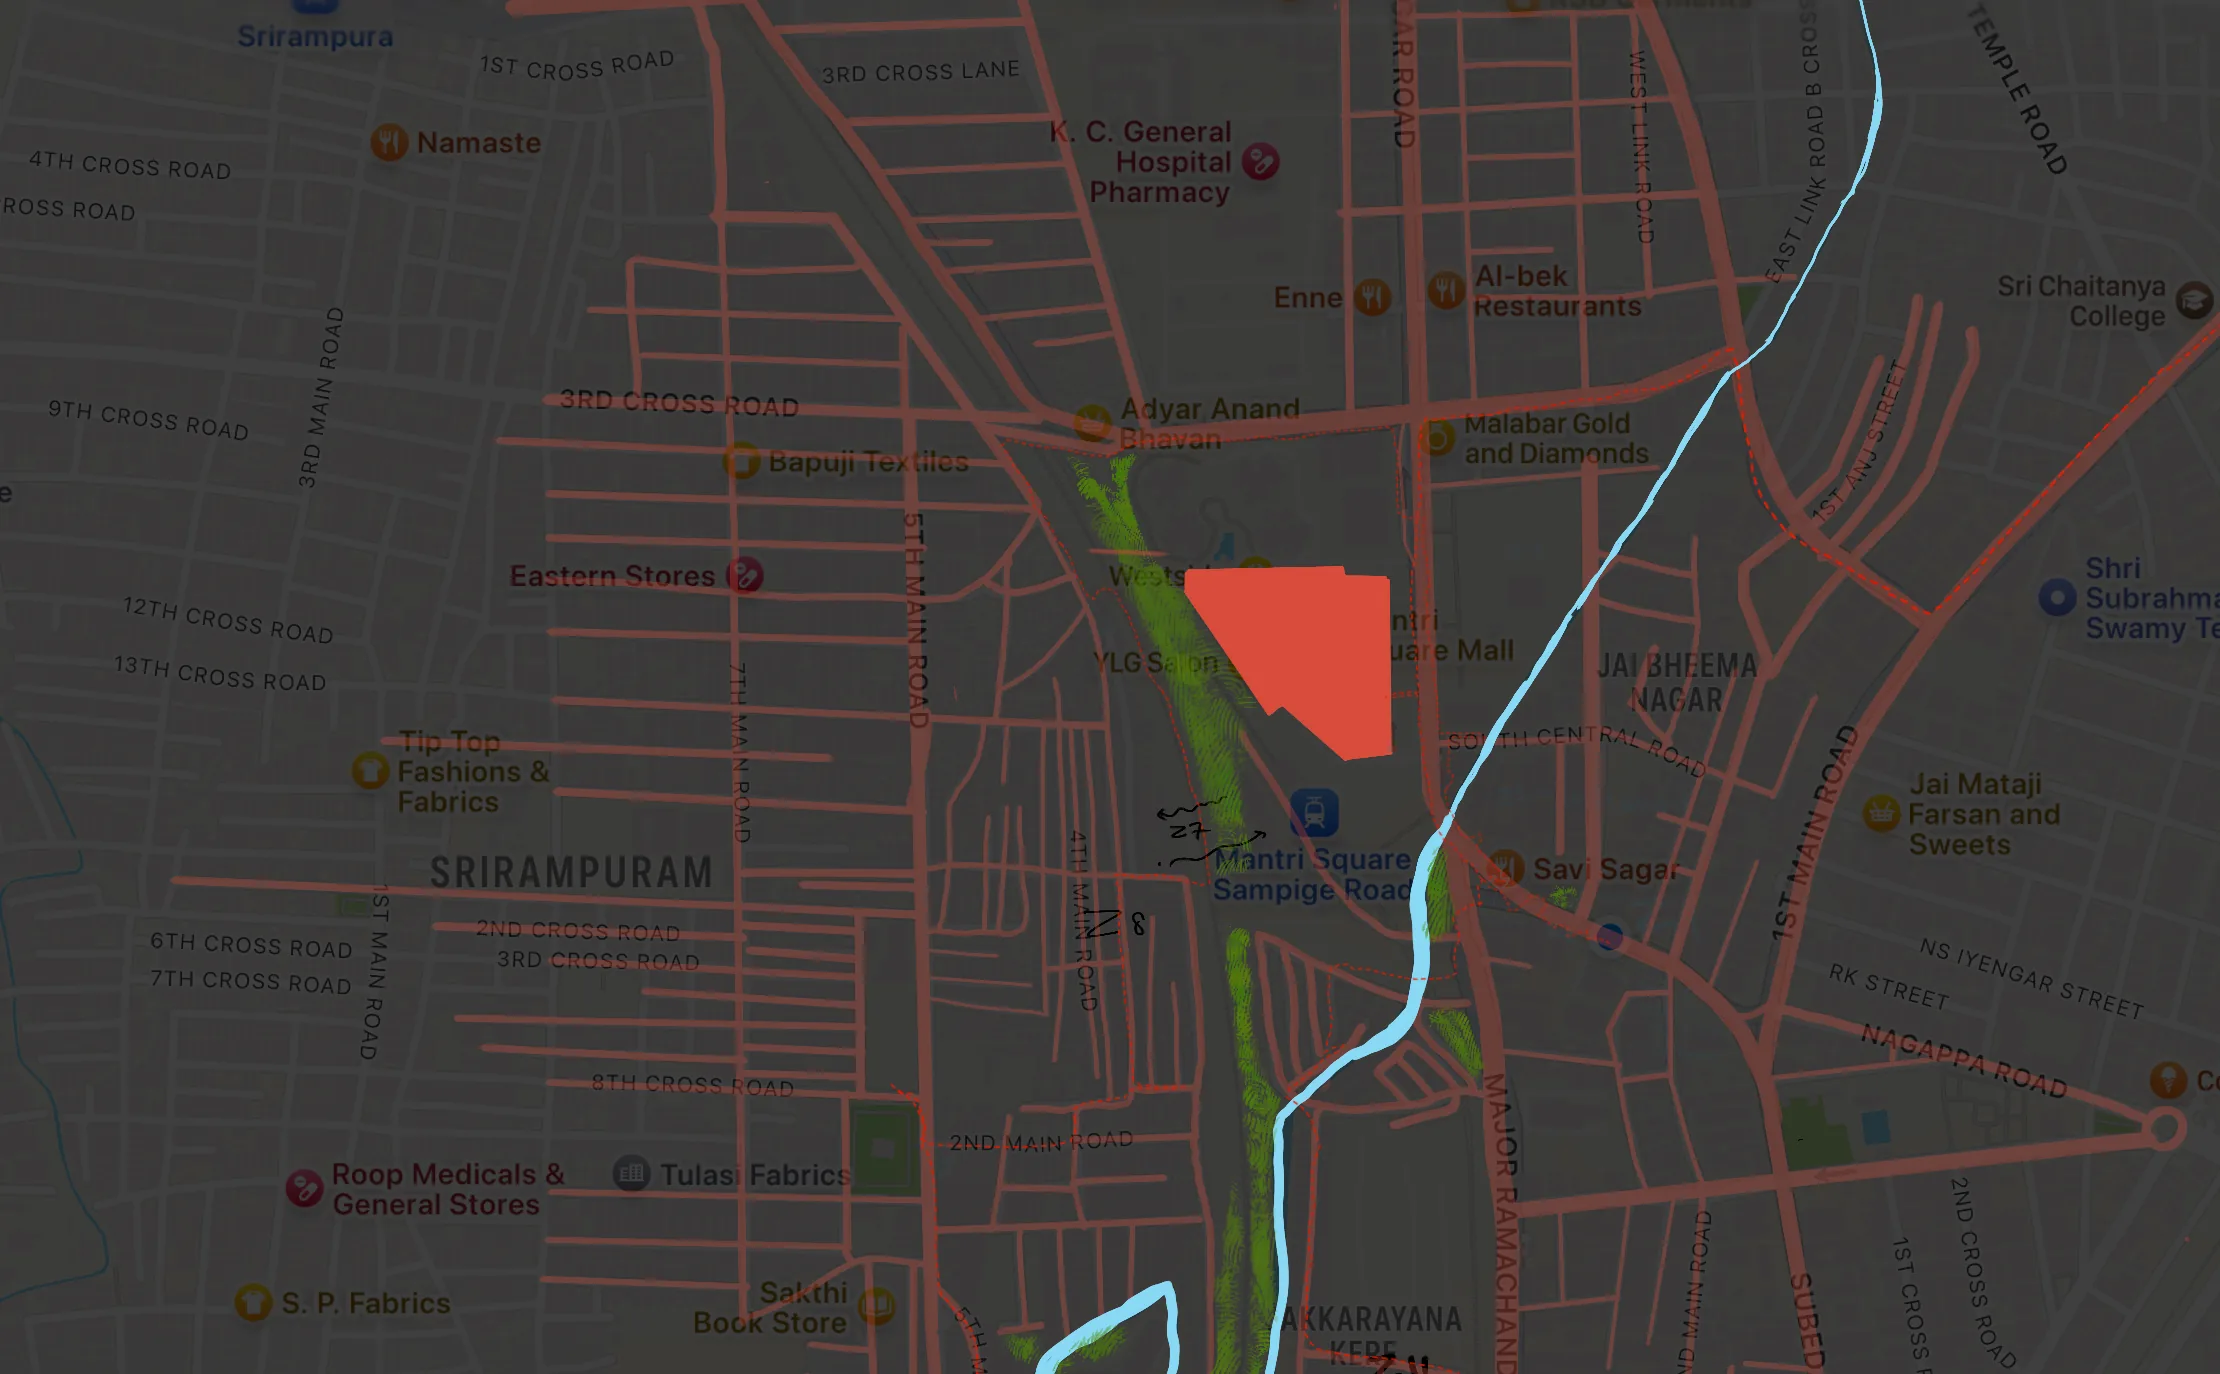Tap the Al-bek Restaurants fork-and-knife icon
Image resolution: width=2220 pixels, height=1374 pixels.
point(1445,291)
